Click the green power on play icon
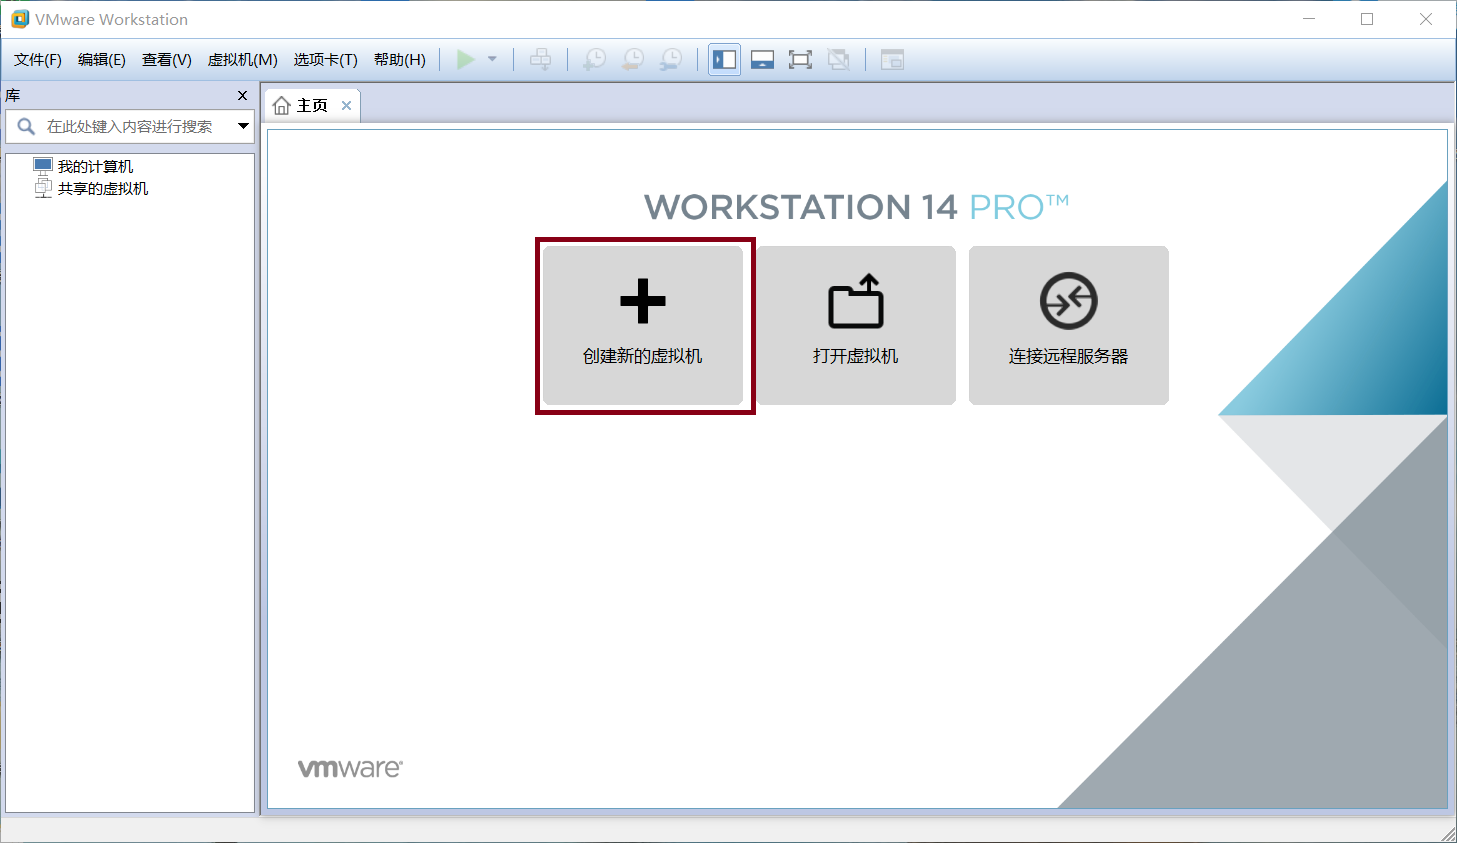Image resolution: width=1457 pixels, height=843 pixels. [465, 60]
